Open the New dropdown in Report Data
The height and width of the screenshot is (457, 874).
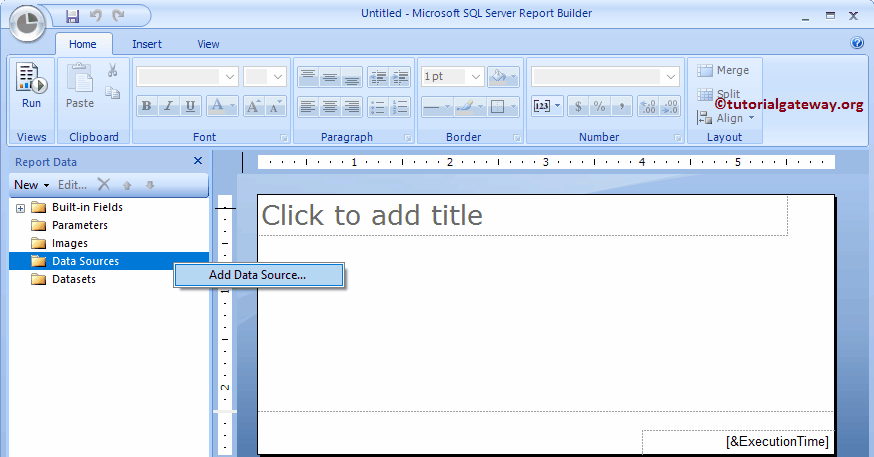tap(31, 184)
